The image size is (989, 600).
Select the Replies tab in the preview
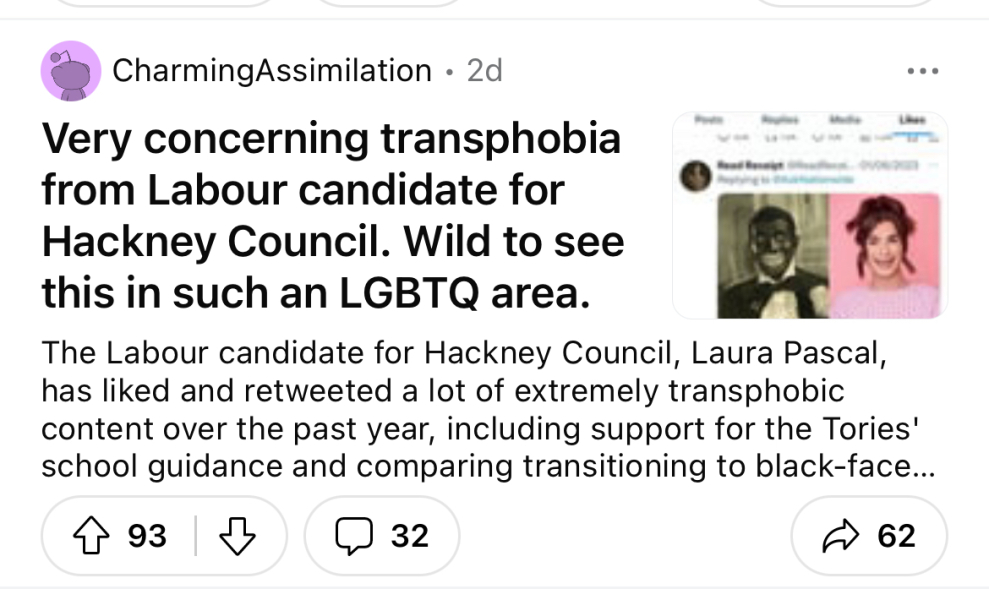tap(780, 120)
